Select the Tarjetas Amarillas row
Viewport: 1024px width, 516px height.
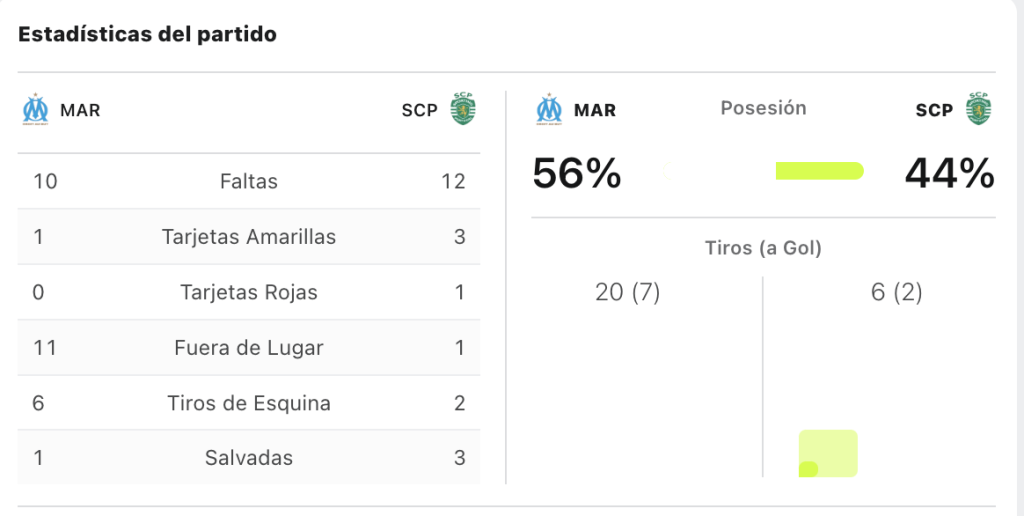point(249,237)
